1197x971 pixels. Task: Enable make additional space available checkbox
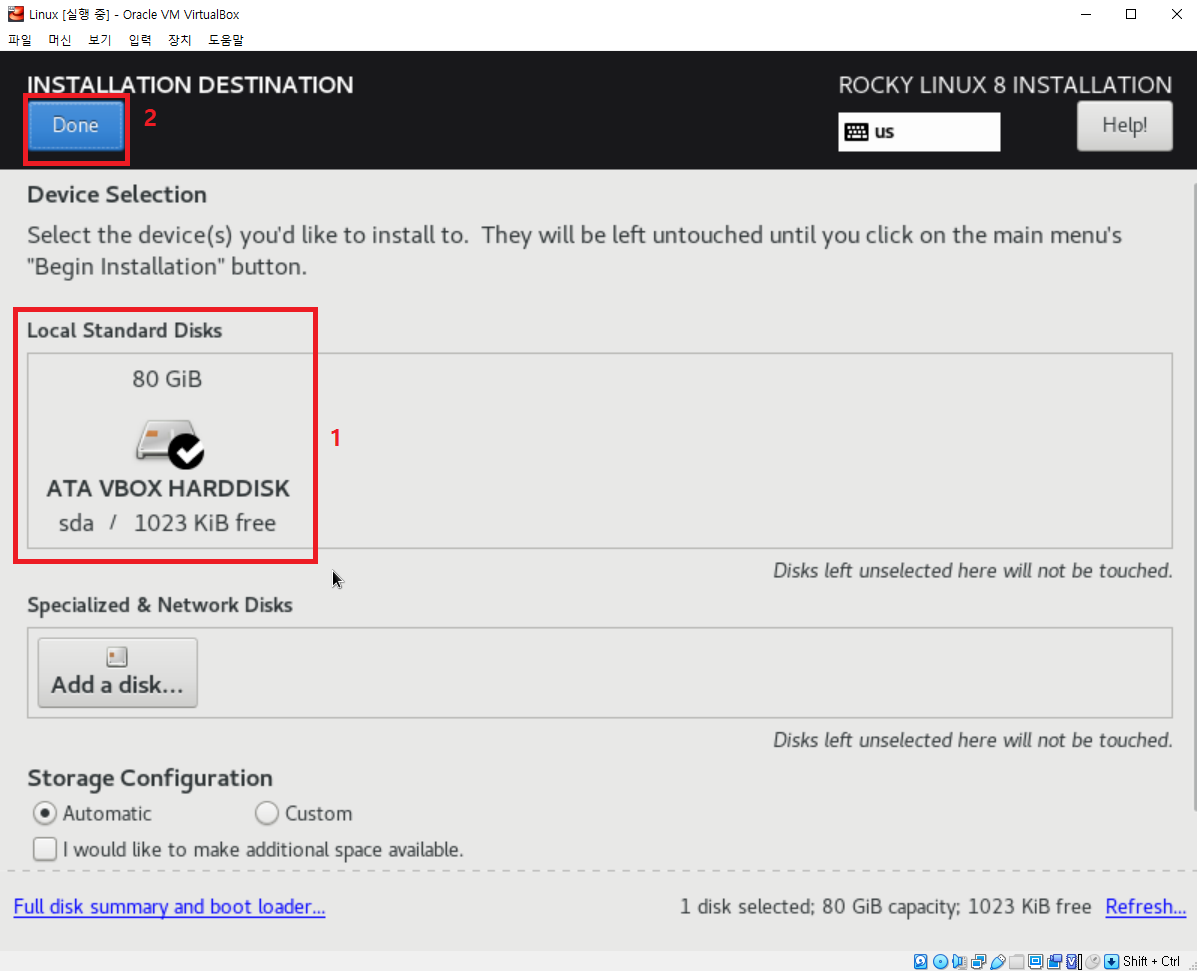[45, 850]
